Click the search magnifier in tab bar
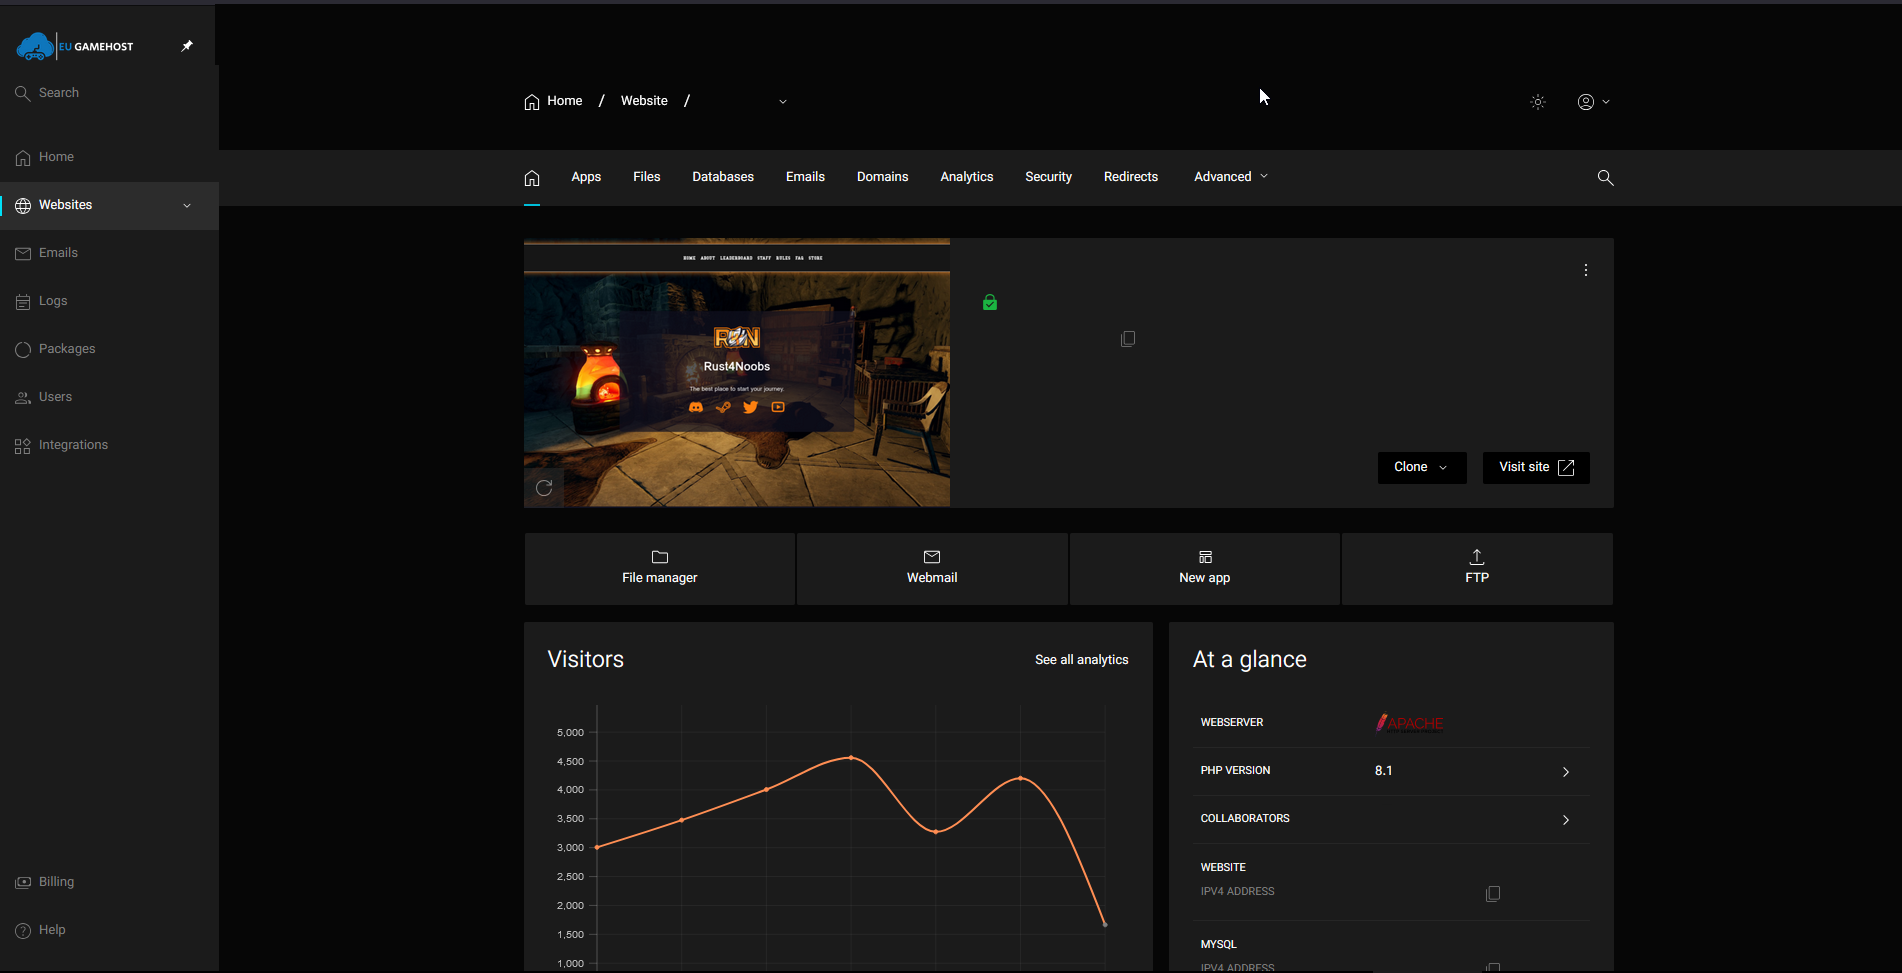1902x973 pixels. pos(1605,178)
